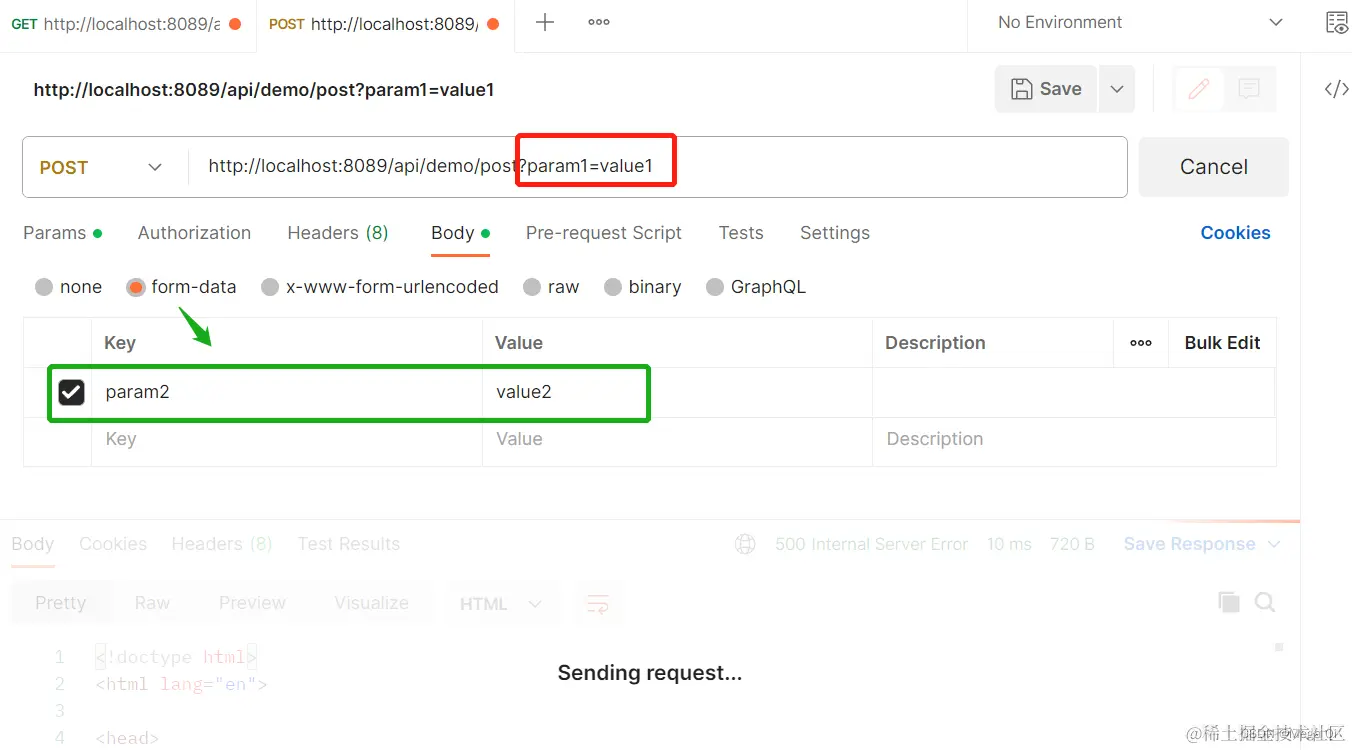Click the 500 Internal Server Error status
1352x750 pixels.
(x=871, y=544)
